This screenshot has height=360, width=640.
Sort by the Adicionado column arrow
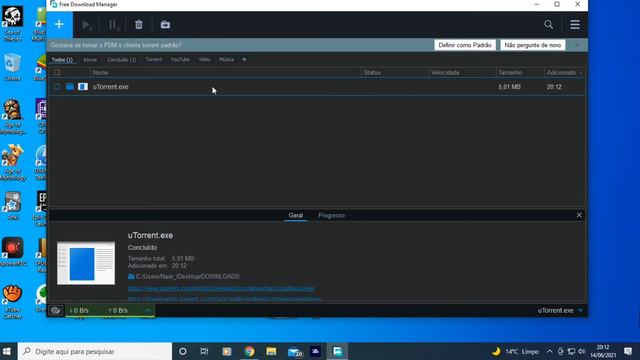581,73
